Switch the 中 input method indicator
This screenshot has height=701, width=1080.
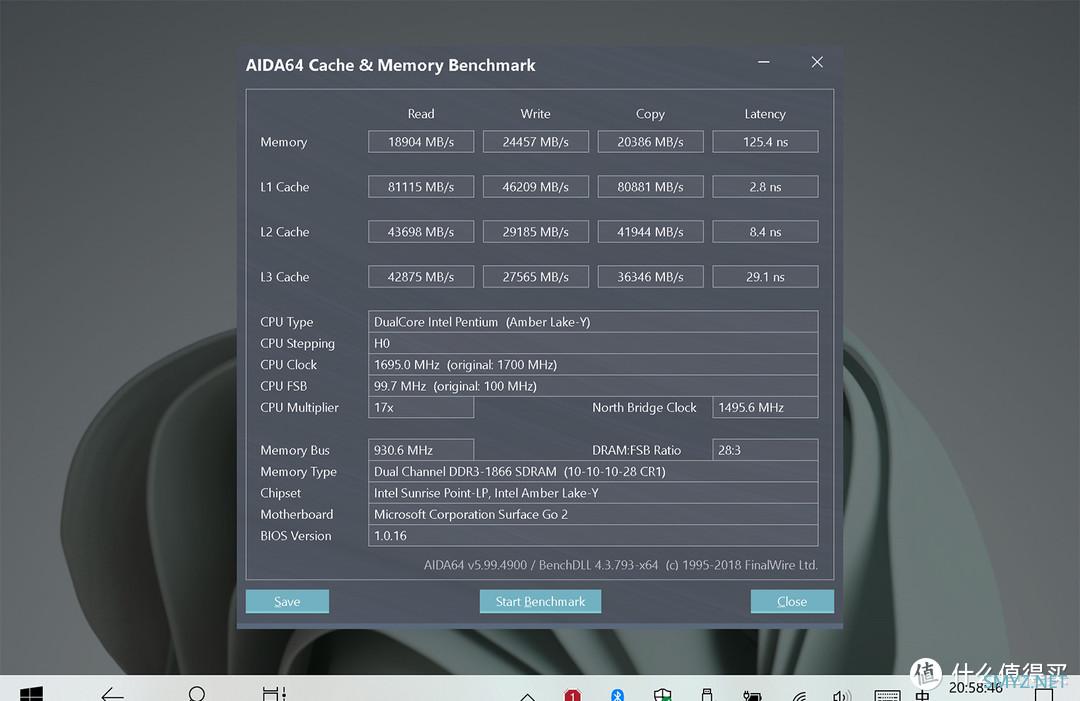922,695
